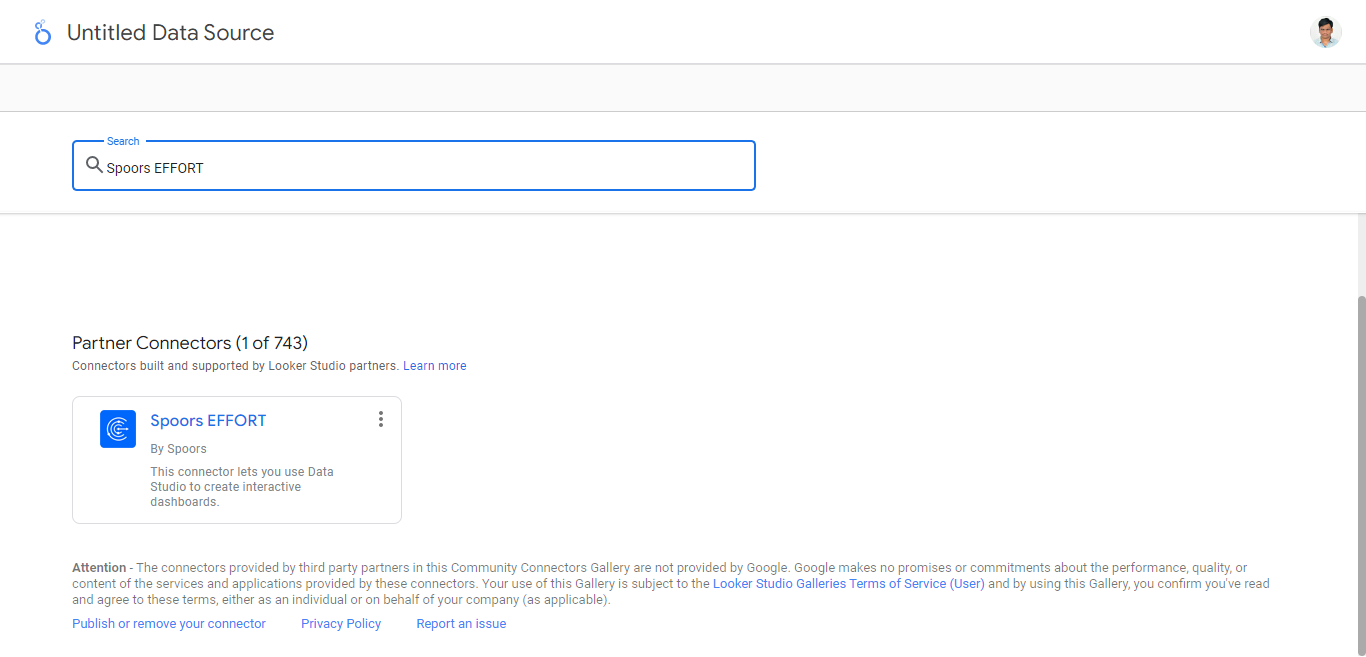Click the Partner Connectors heading
Screen dimensions: 1366x657
pyautogui.click(x=190, y=343)
